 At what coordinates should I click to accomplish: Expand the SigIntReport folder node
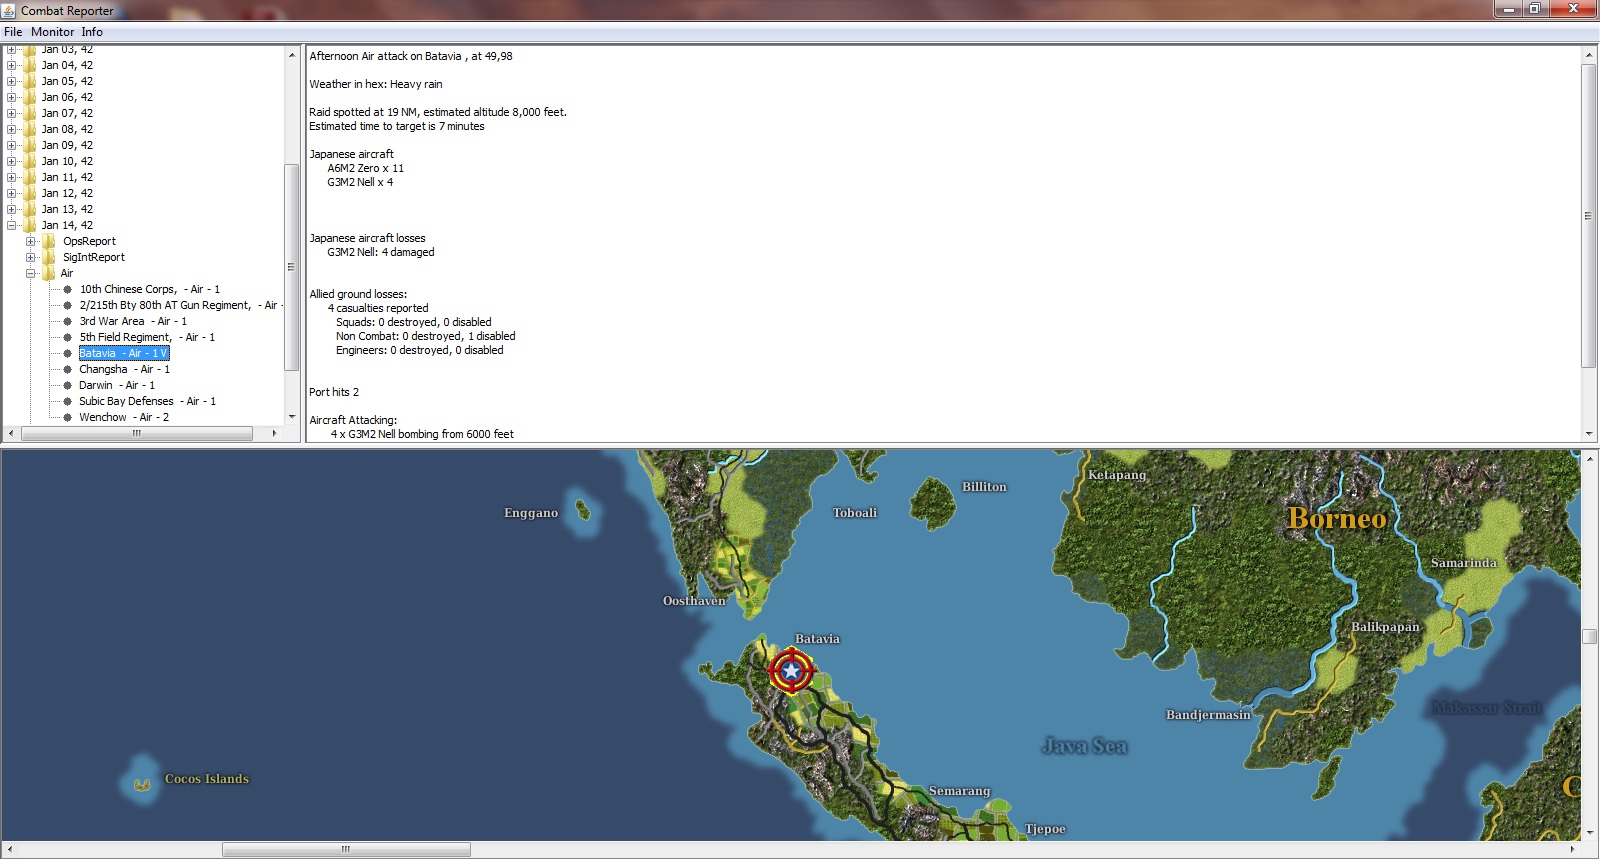tap(31, 257)
